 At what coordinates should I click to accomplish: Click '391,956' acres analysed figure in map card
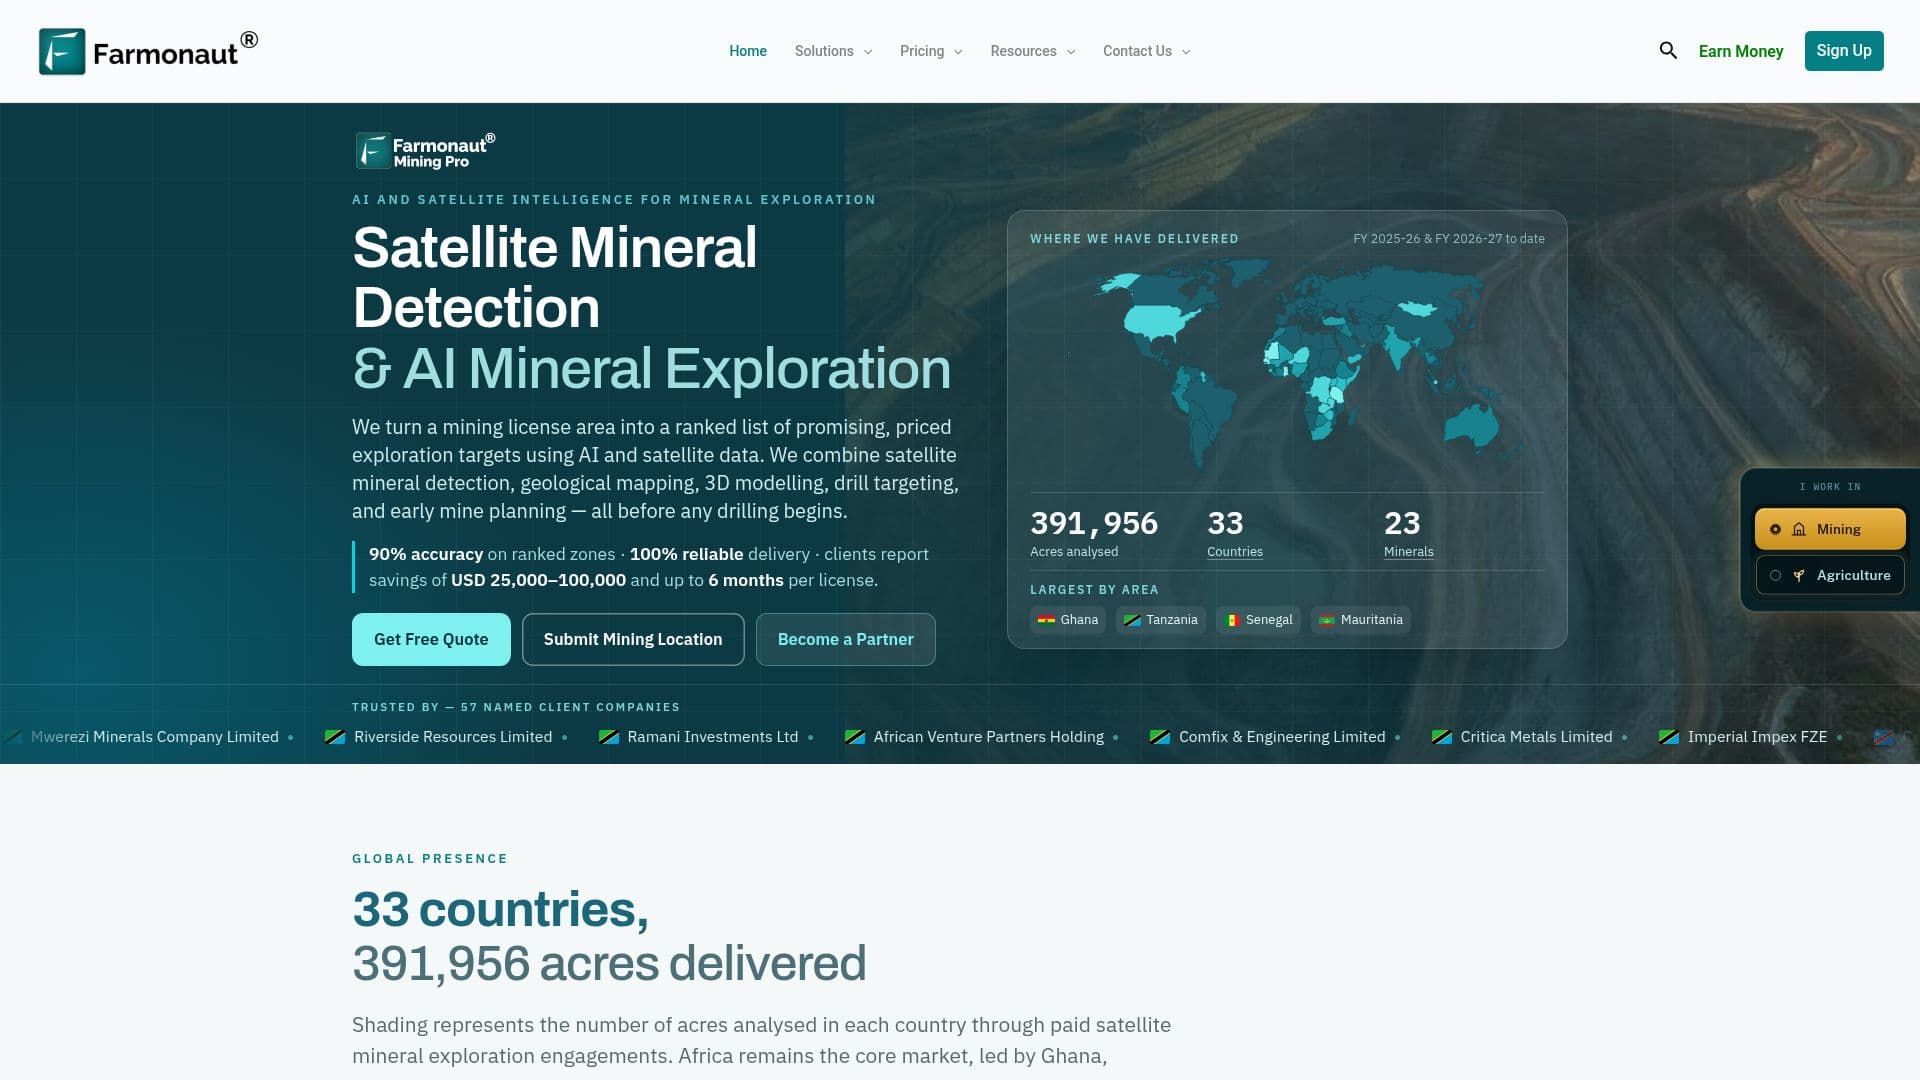point(1094,523)
